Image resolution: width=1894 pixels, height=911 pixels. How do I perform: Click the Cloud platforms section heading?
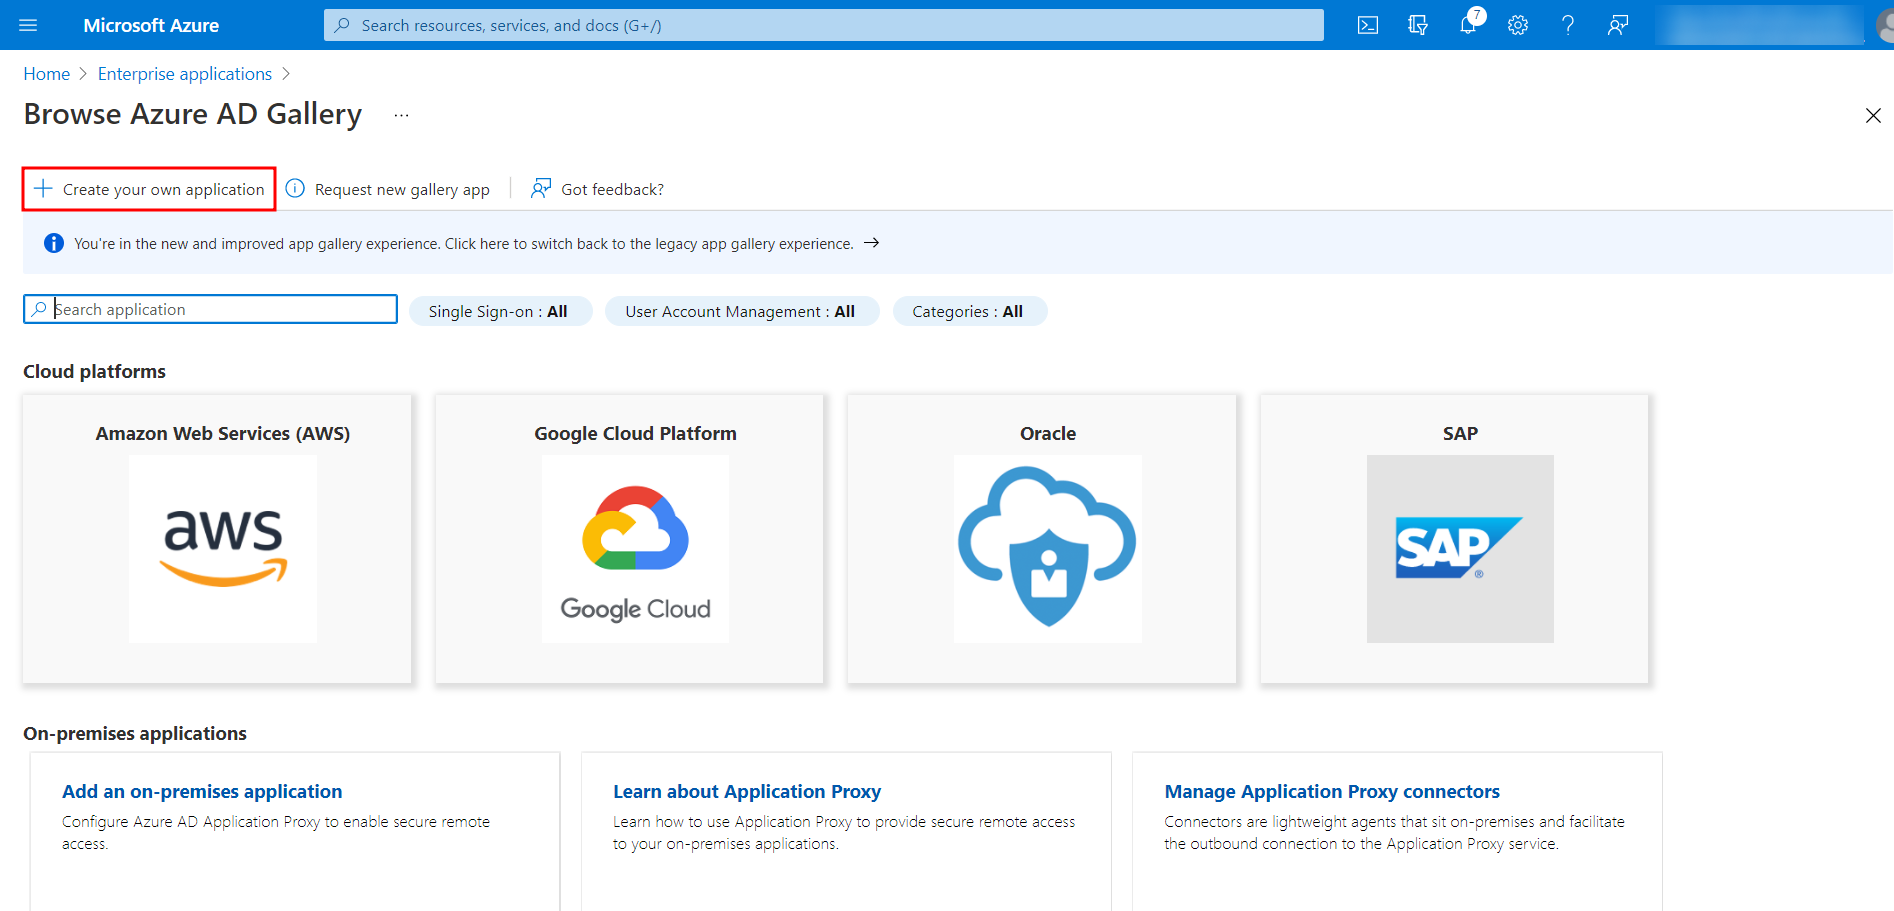click(95, 371)
